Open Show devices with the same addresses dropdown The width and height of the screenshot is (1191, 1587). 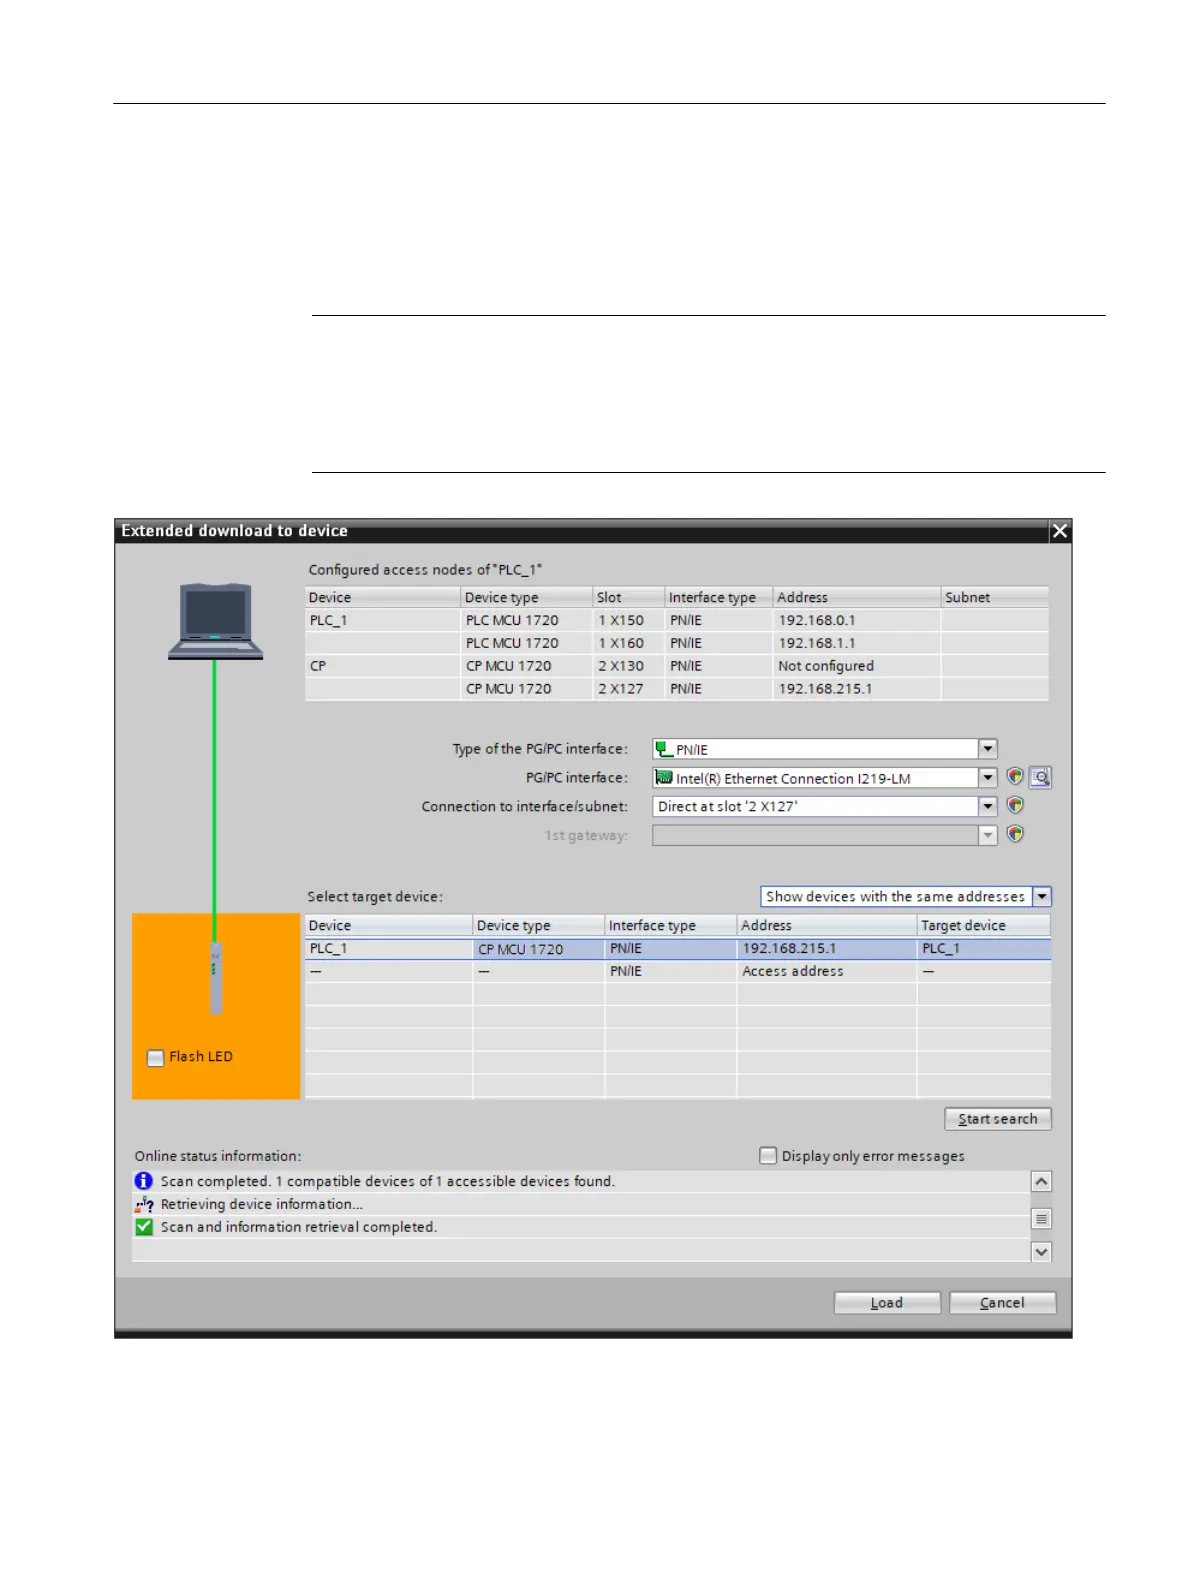[1042, 897]
